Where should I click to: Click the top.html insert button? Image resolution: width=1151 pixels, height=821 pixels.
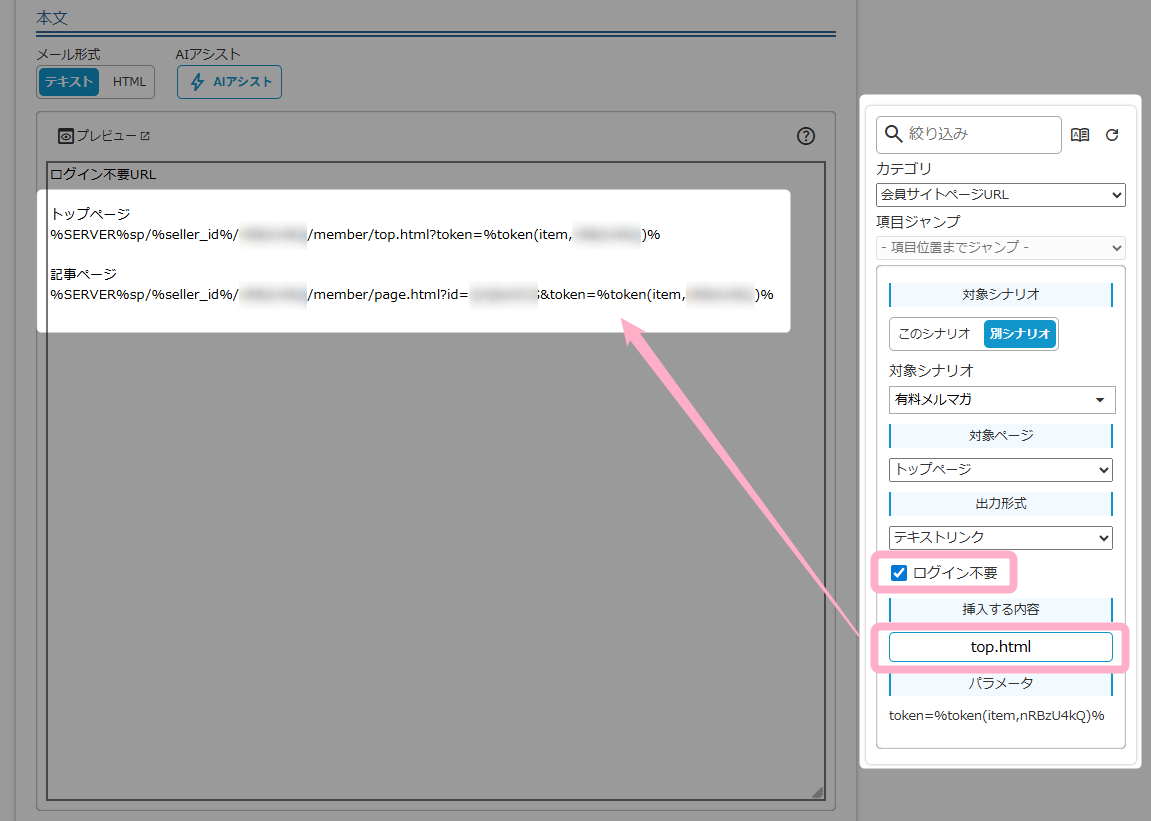coord(1000,647)
